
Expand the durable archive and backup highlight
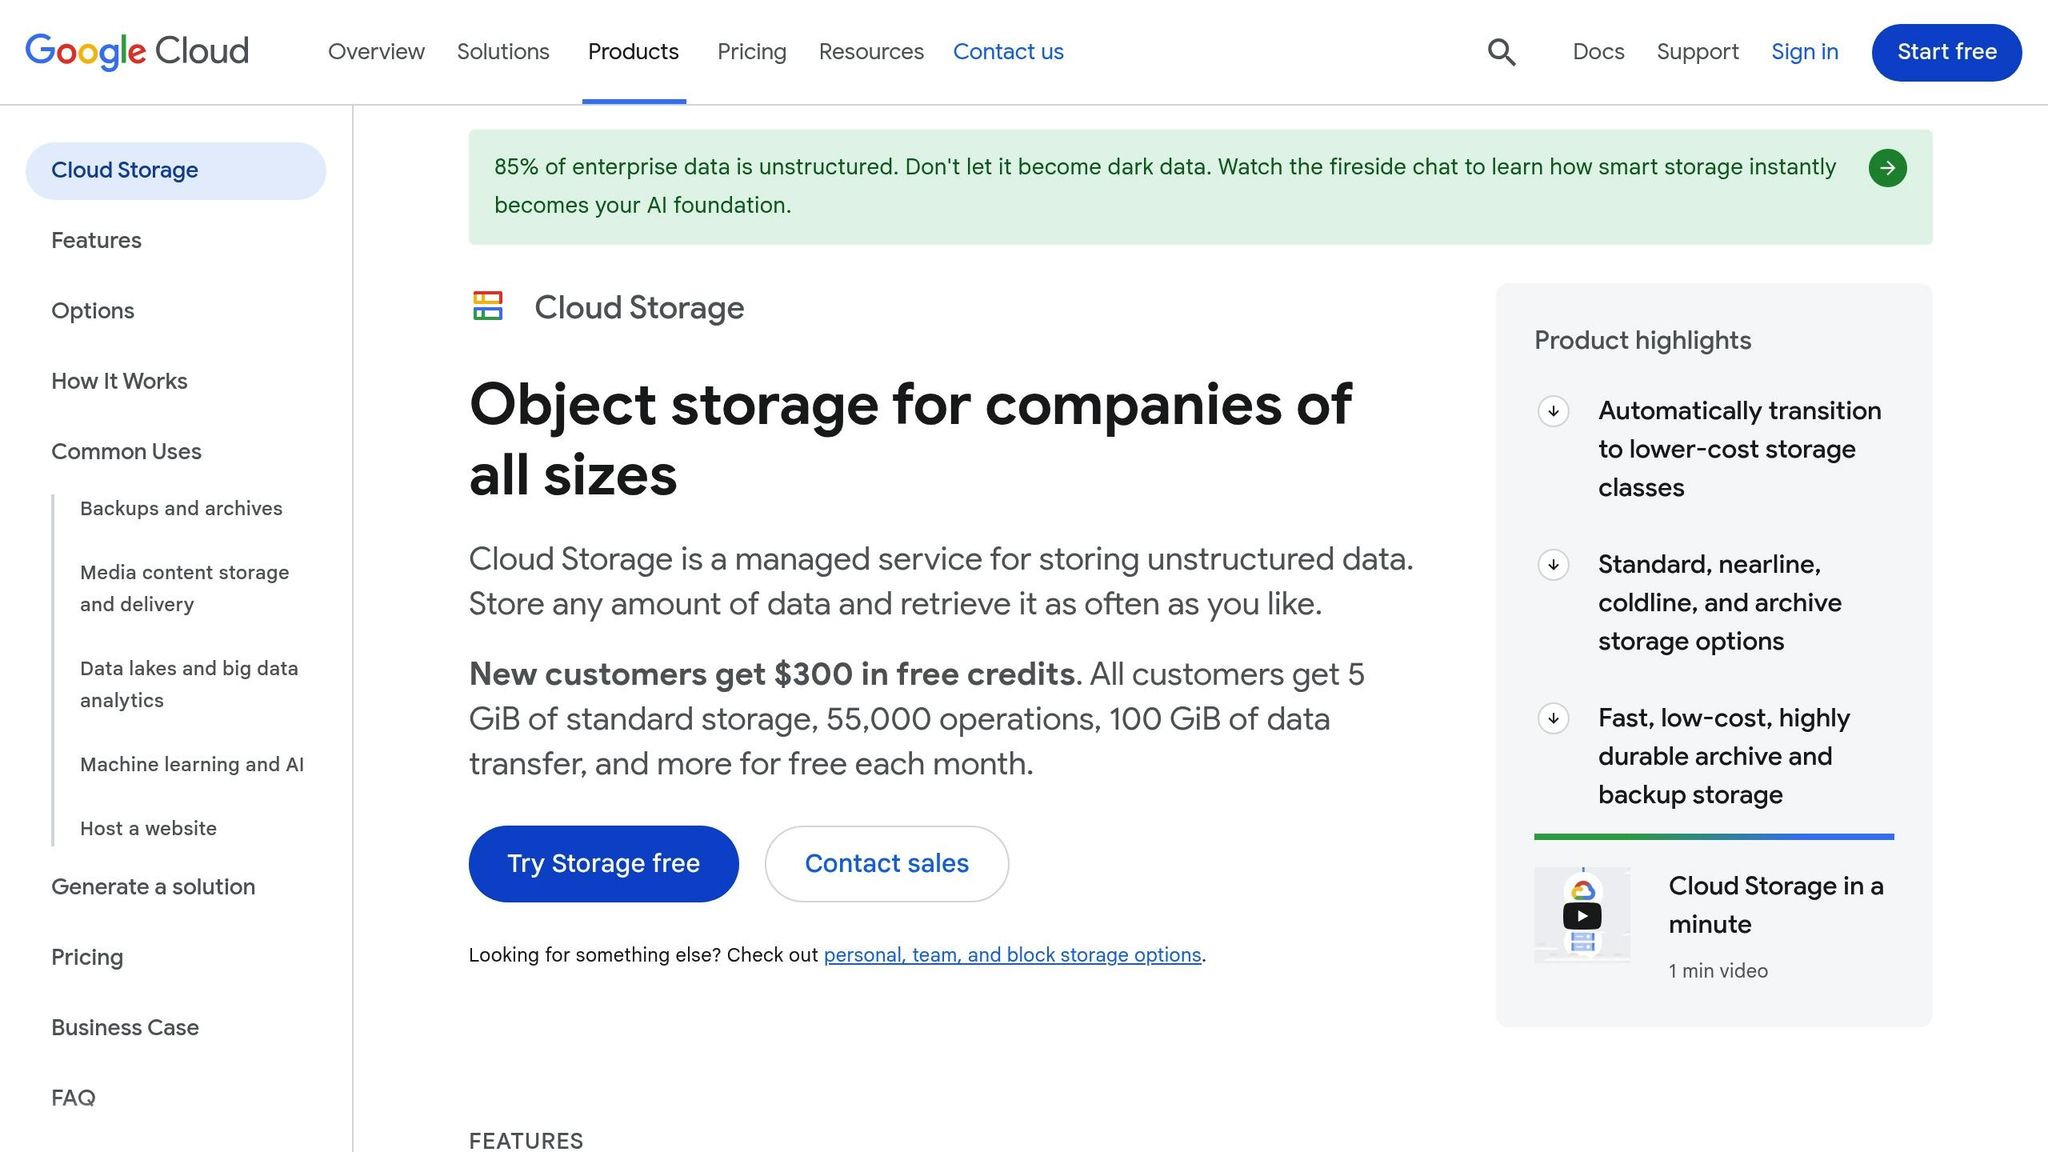[1552, 718]
